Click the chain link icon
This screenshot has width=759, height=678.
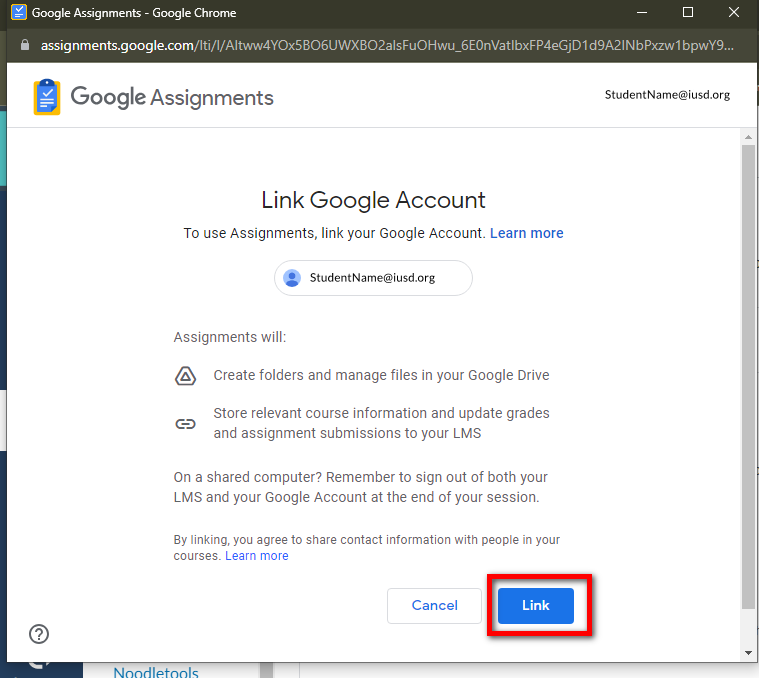click(x=185, y=424)
